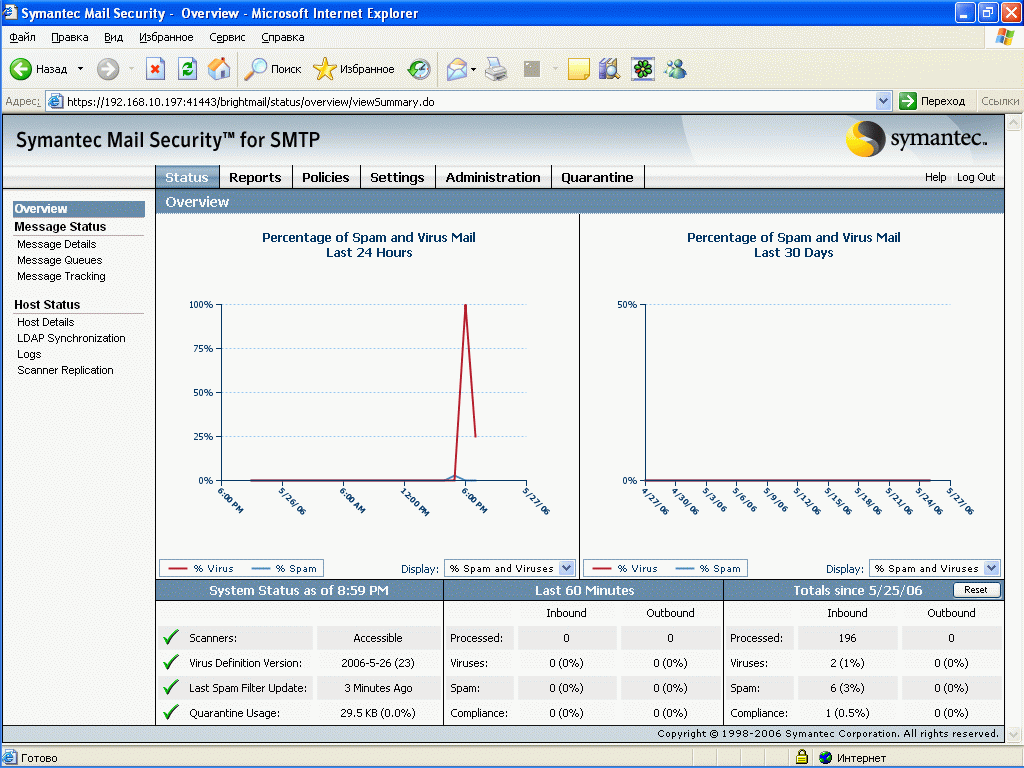Open the Message Queues sidebar link
The image size is (1024, 768).
click(60, 260)
